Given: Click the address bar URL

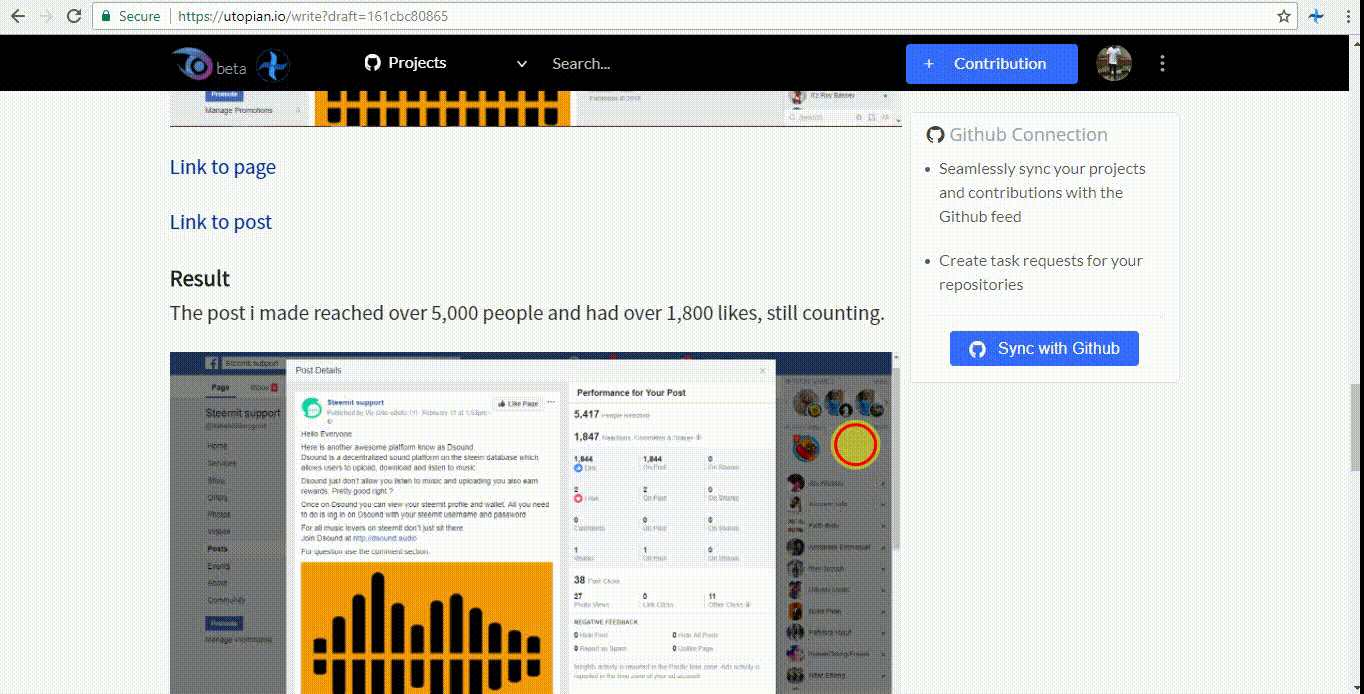Looking at the screenshot, I should pyautogui.click(x=313, y=16).
